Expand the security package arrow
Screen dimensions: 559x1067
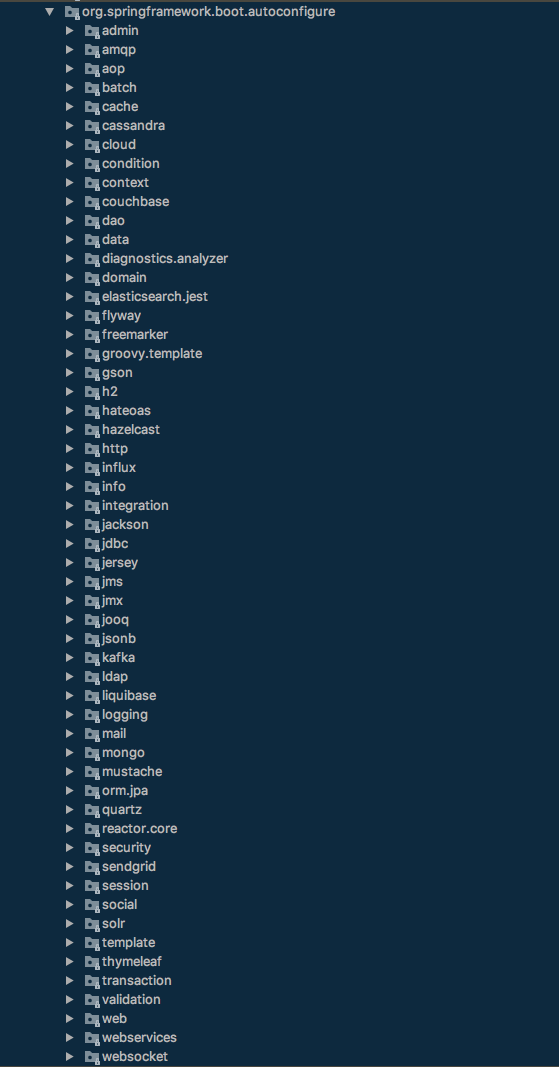point(69,848)
